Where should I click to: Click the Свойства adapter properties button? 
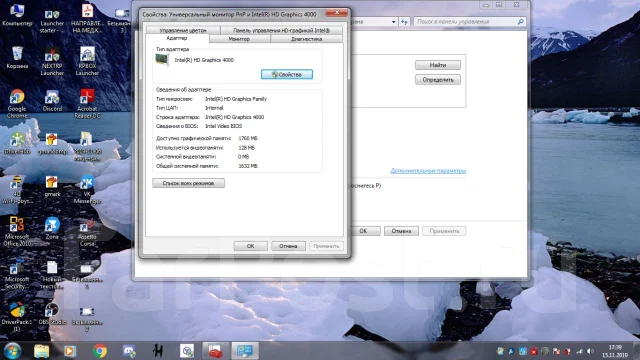287,74
